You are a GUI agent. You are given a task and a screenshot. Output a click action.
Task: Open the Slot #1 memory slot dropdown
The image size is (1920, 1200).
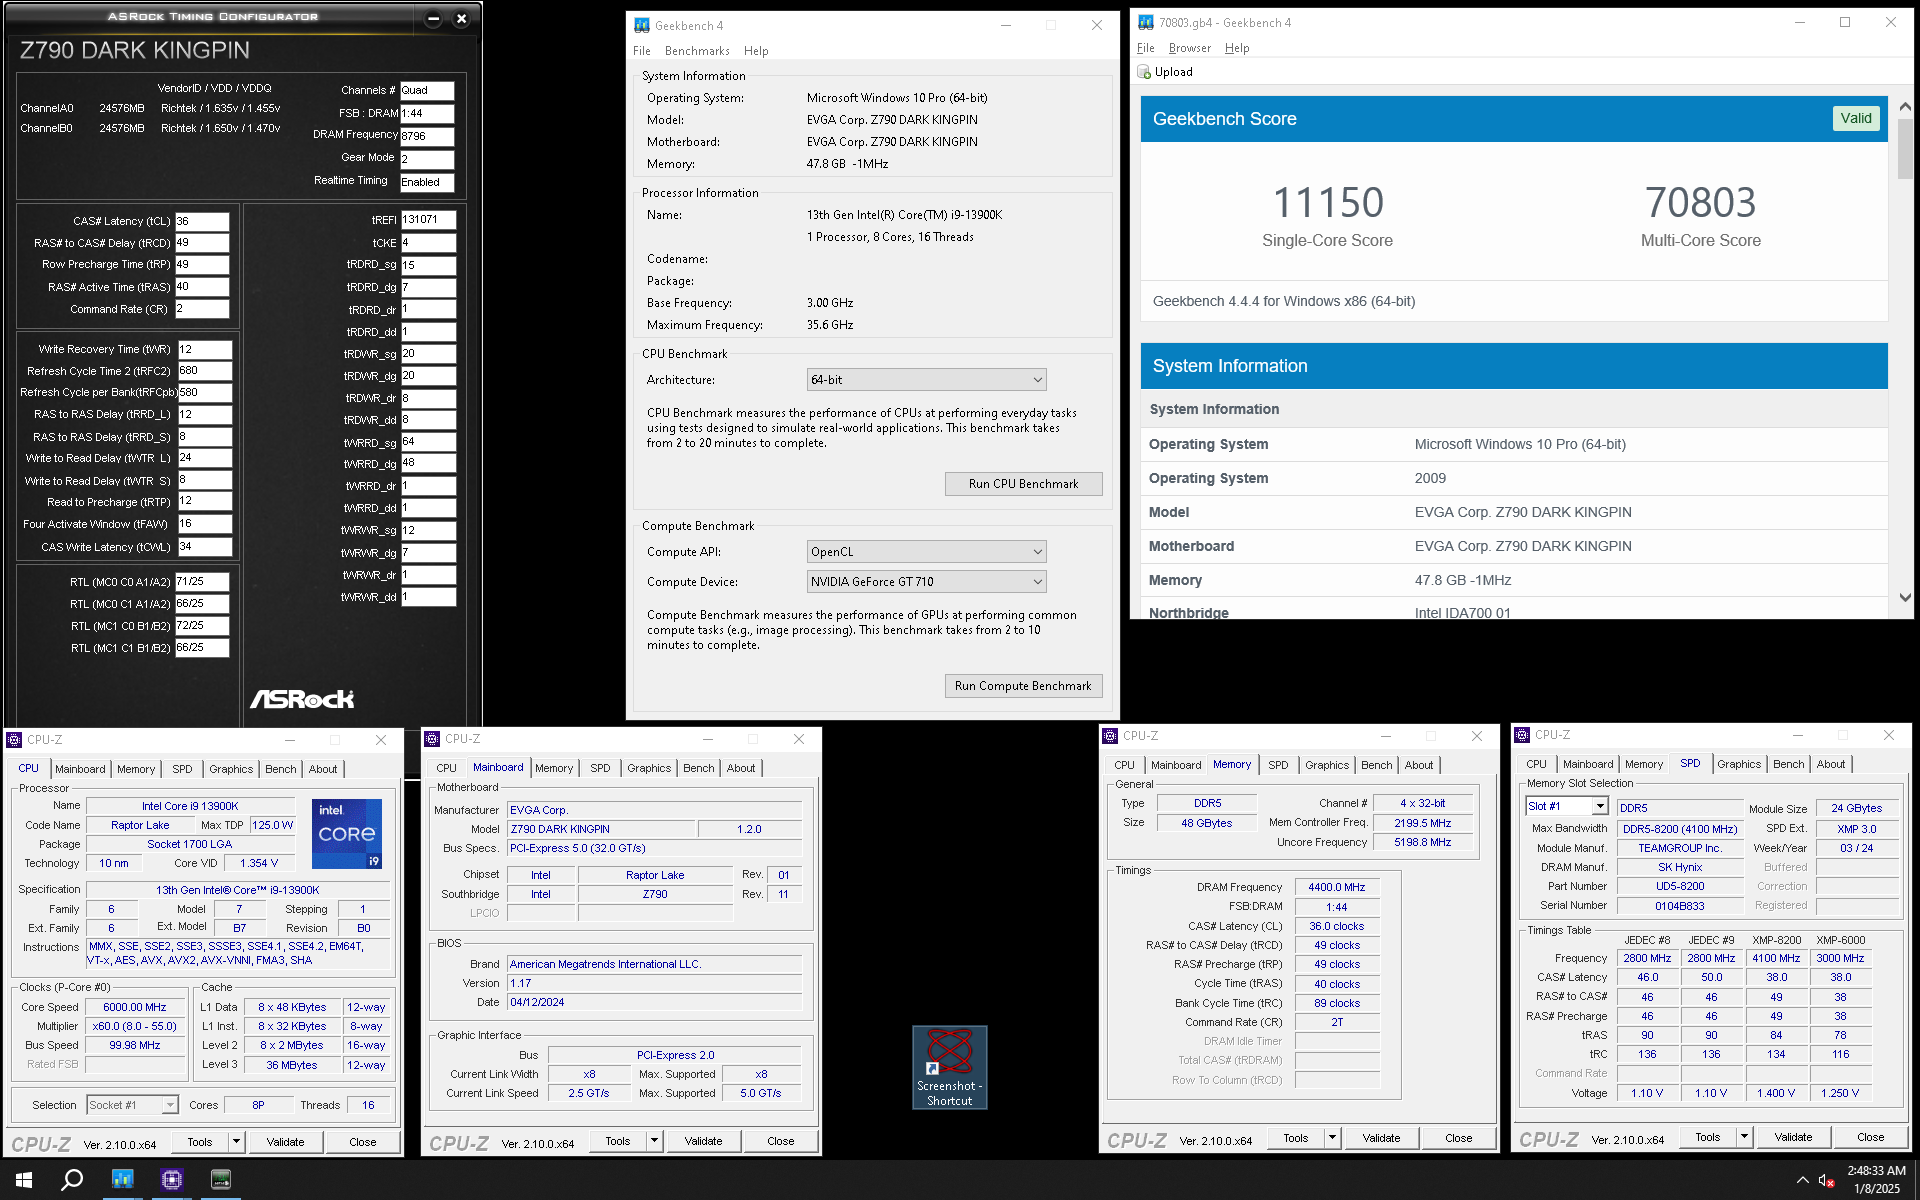[1566, 807]
